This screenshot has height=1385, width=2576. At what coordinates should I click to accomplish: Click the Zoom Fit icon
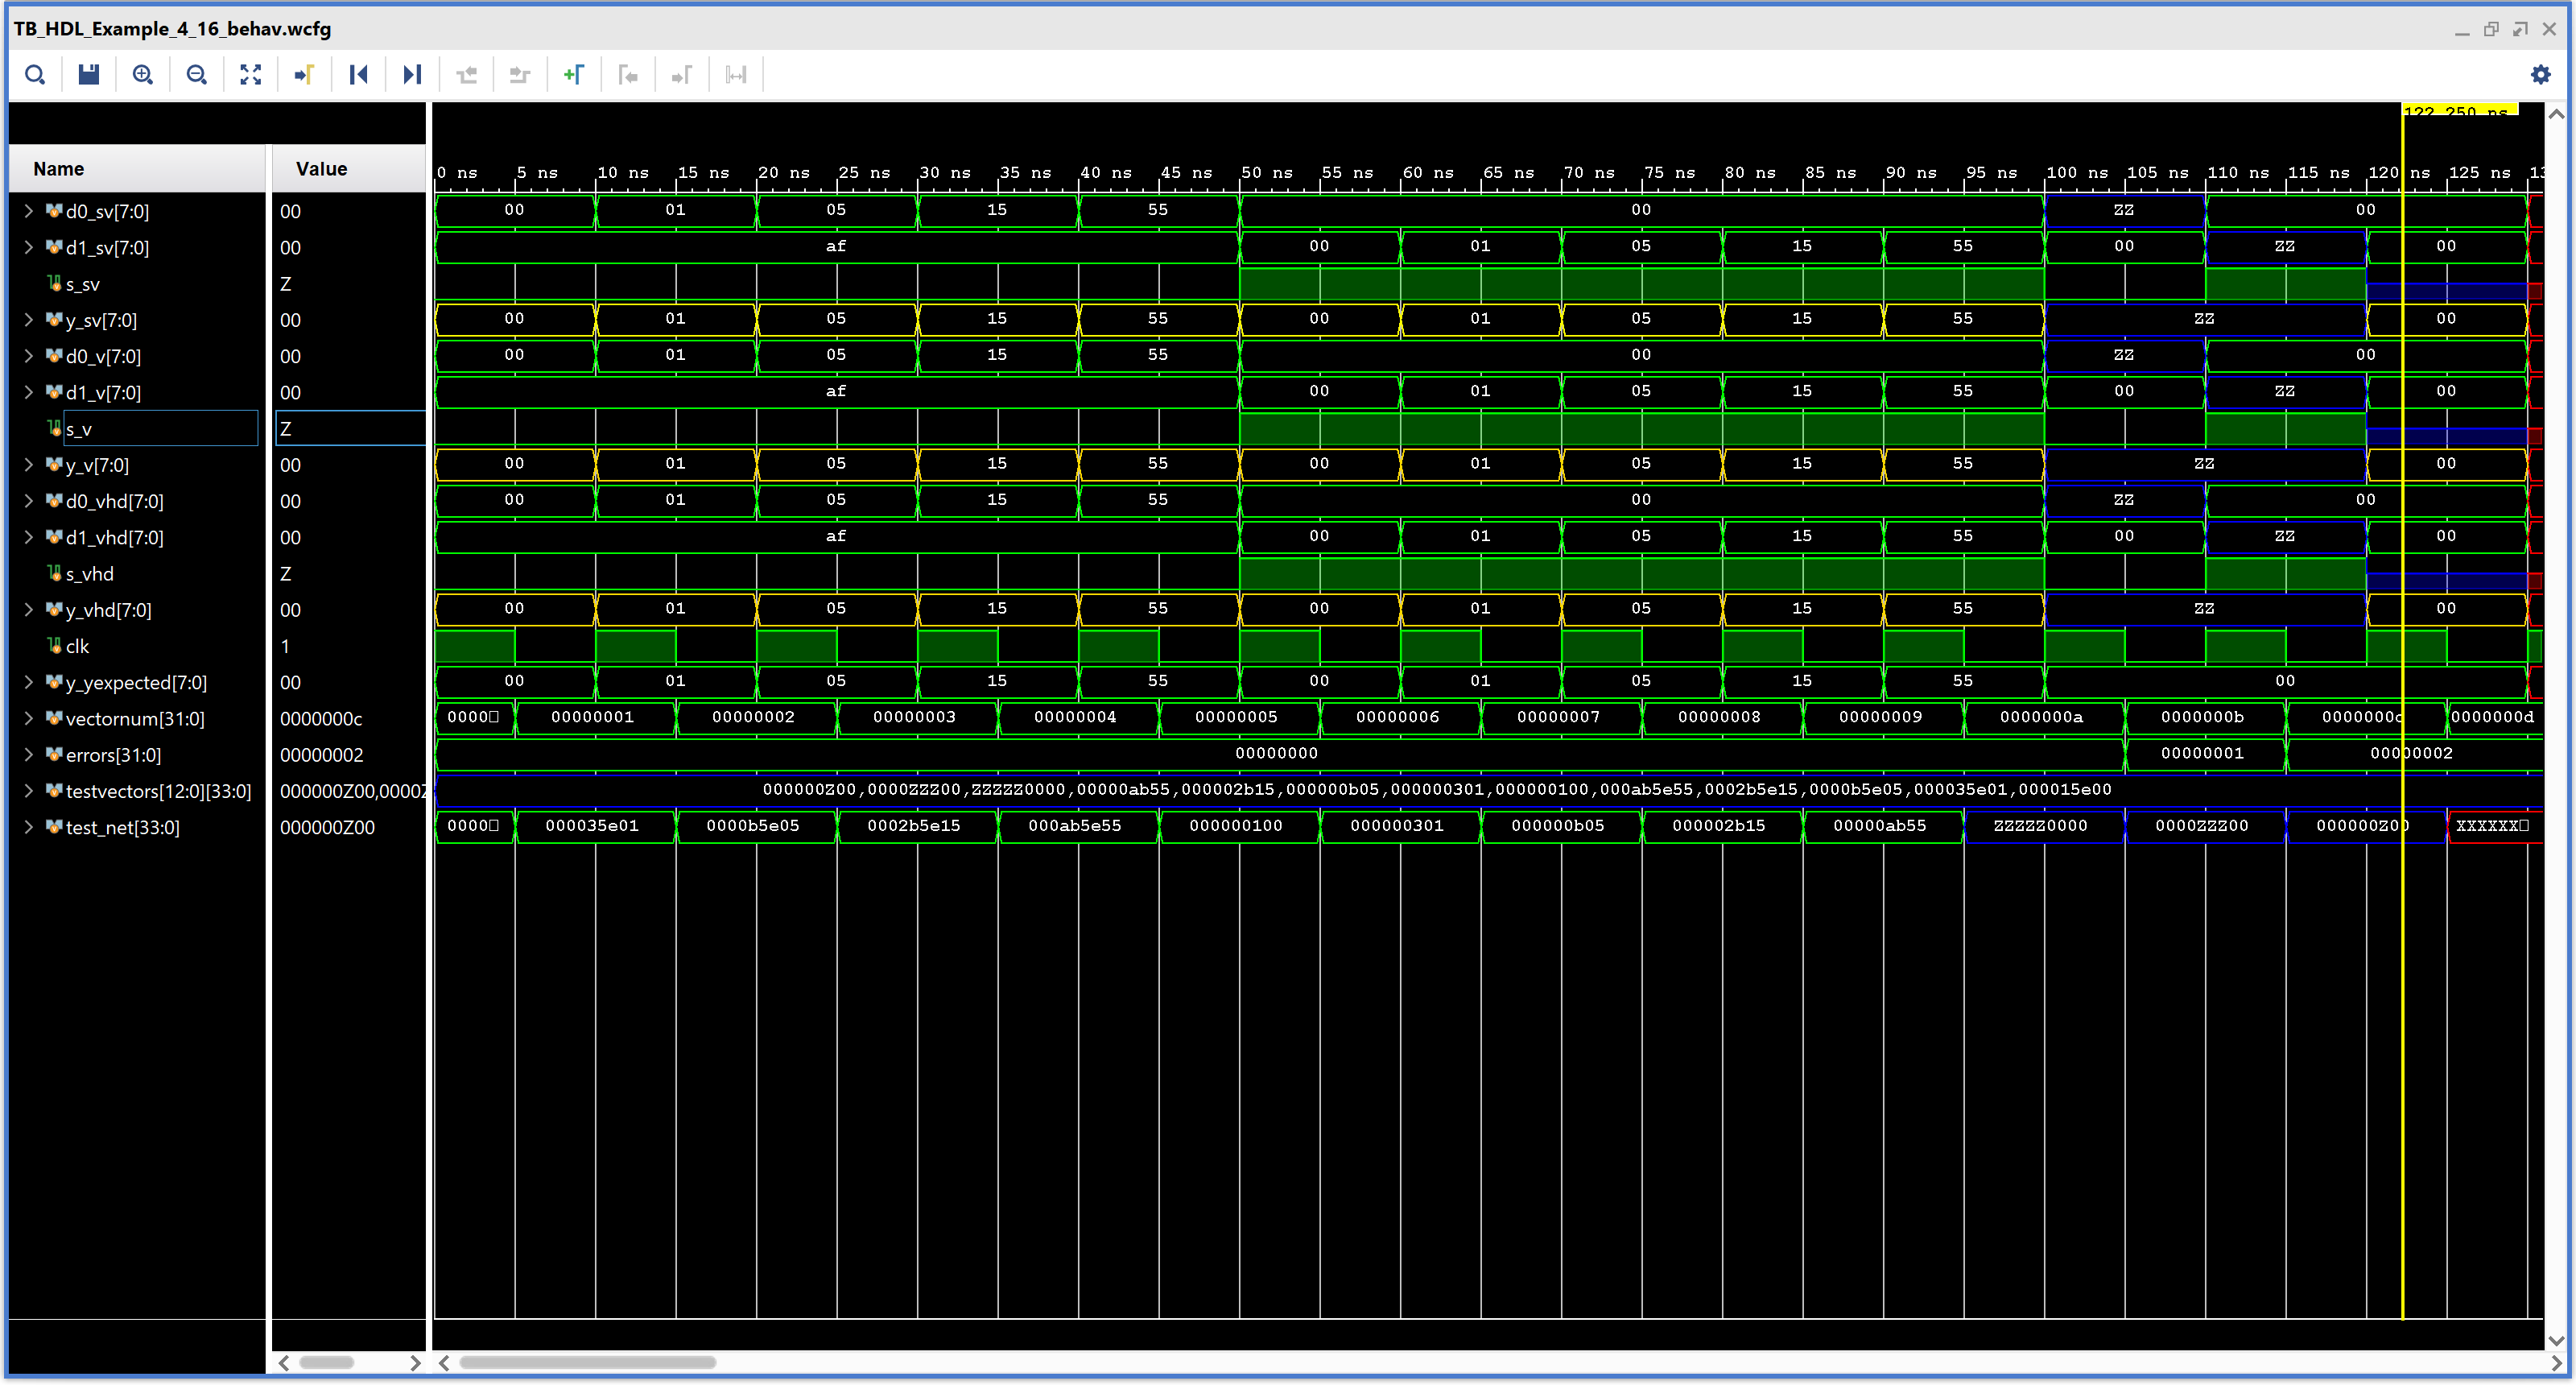[251, 75]
